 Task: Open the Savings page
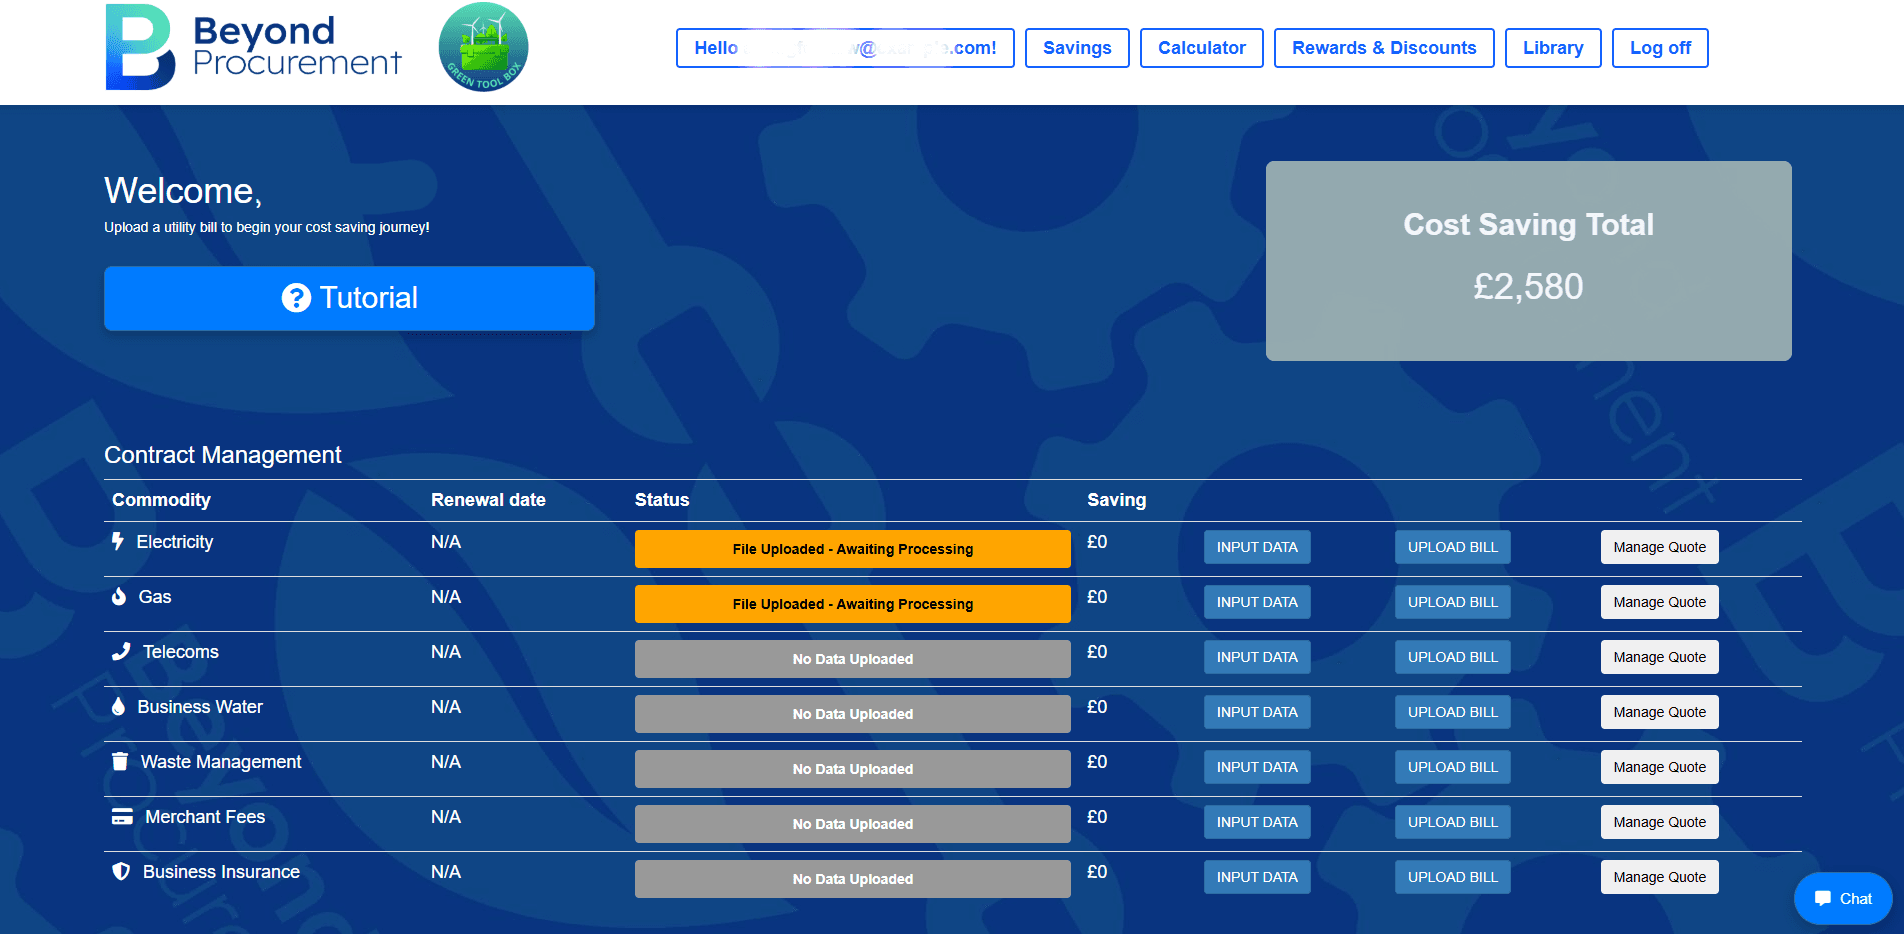click(1077, 47)
